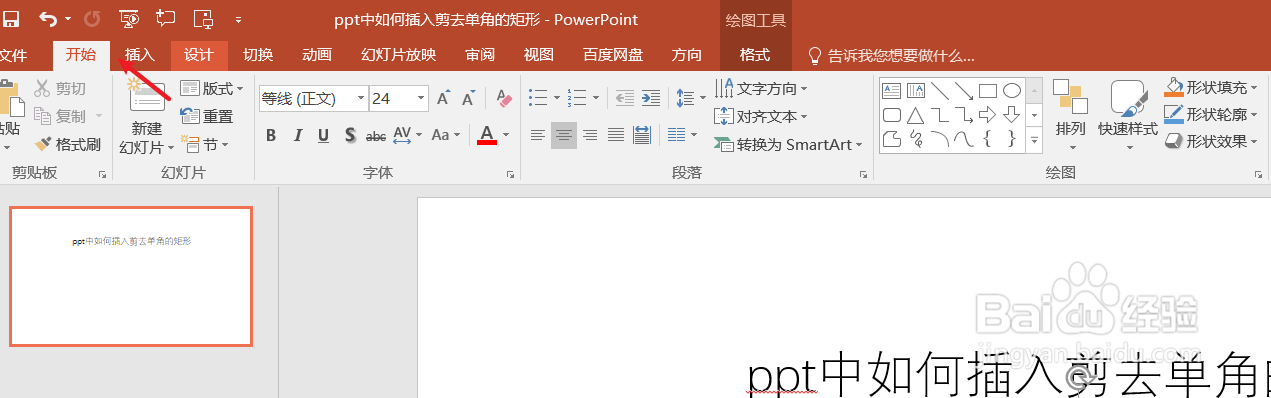This screenshot has height=398, width=1271.
Task: Open 形状效果 shape effects
Action: tap(1212, 142)
